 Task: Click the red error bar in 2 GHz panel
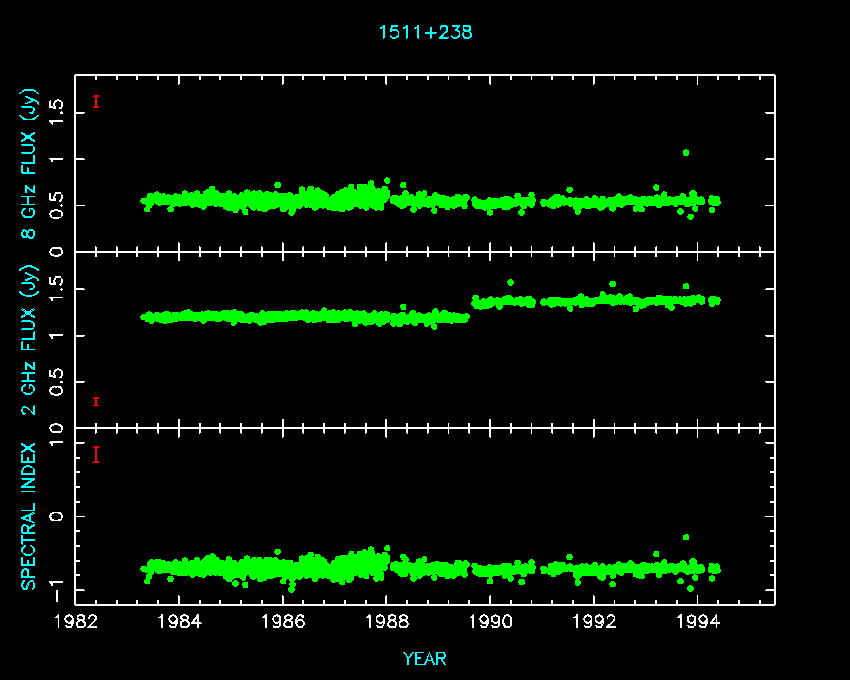pos(96,401)
